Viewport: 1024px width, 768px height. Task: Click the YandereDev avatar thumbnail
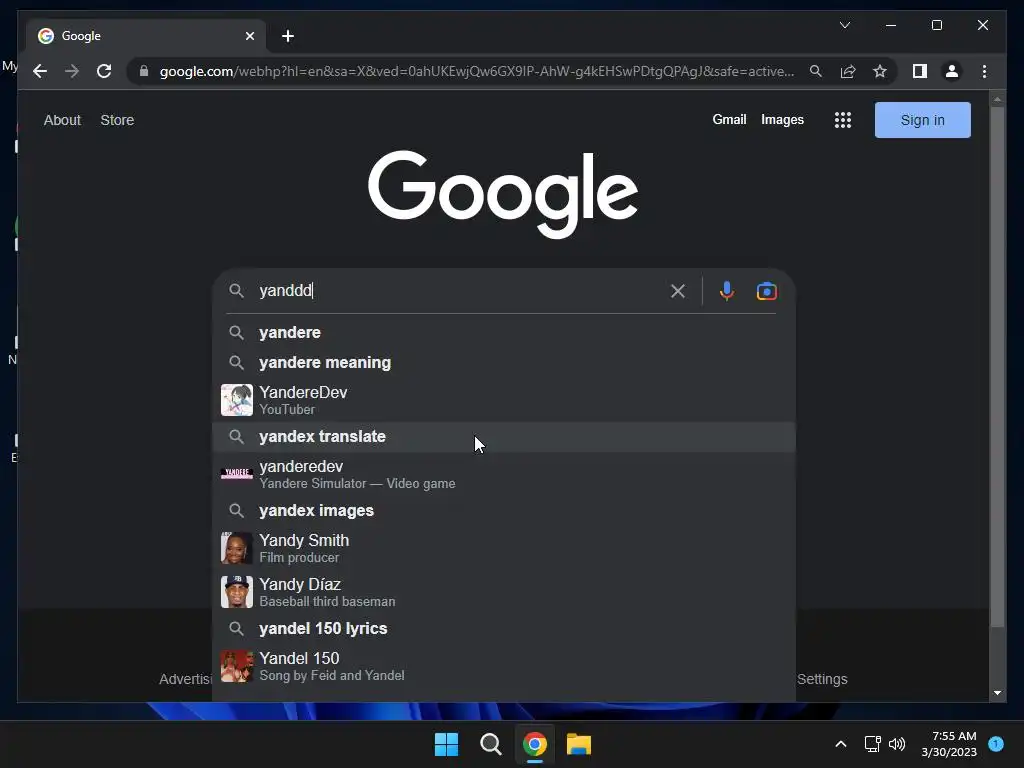pyautogui.click(x=236, y=400)
